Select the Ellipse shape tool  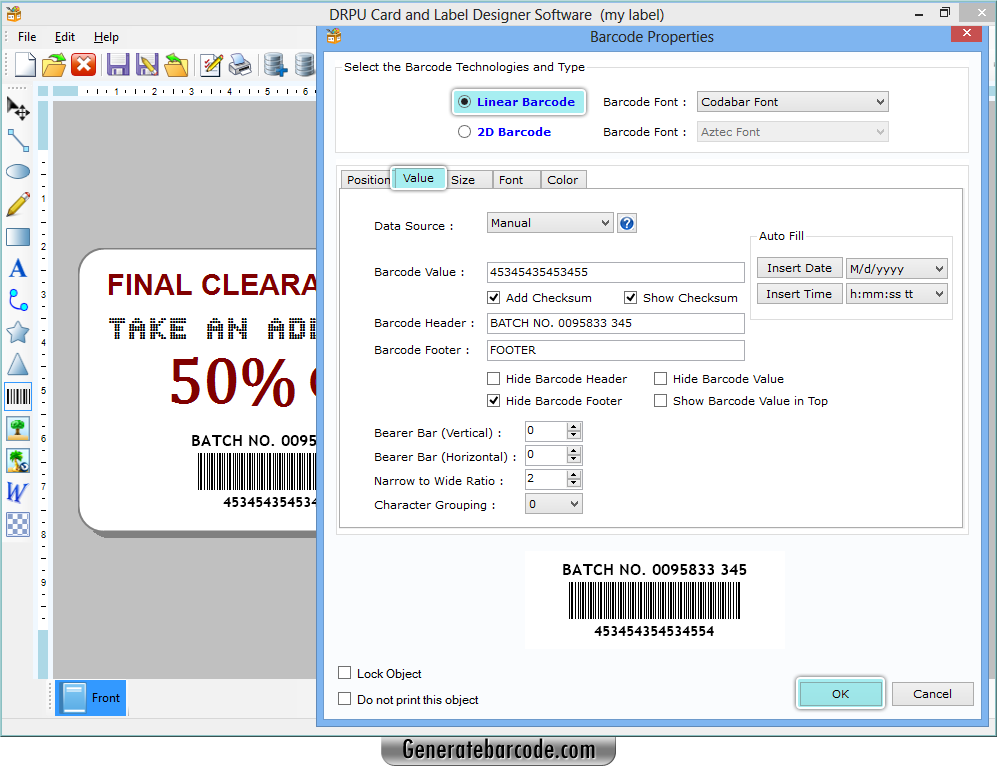point(18,172)
